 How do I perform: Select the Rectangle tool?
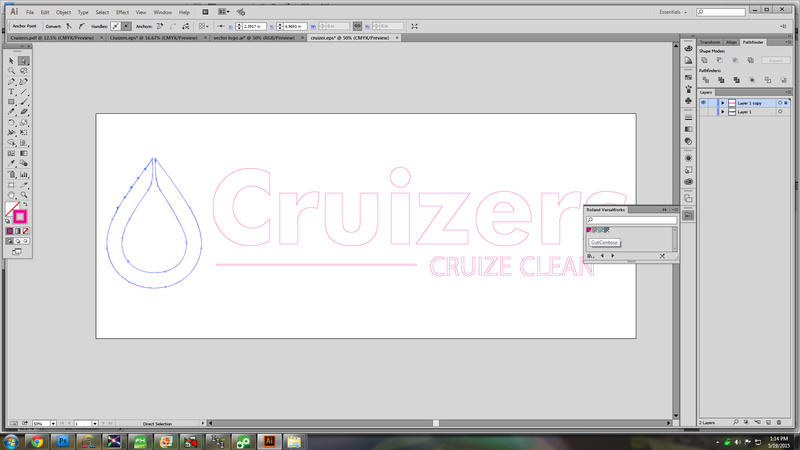click(11, 102)
